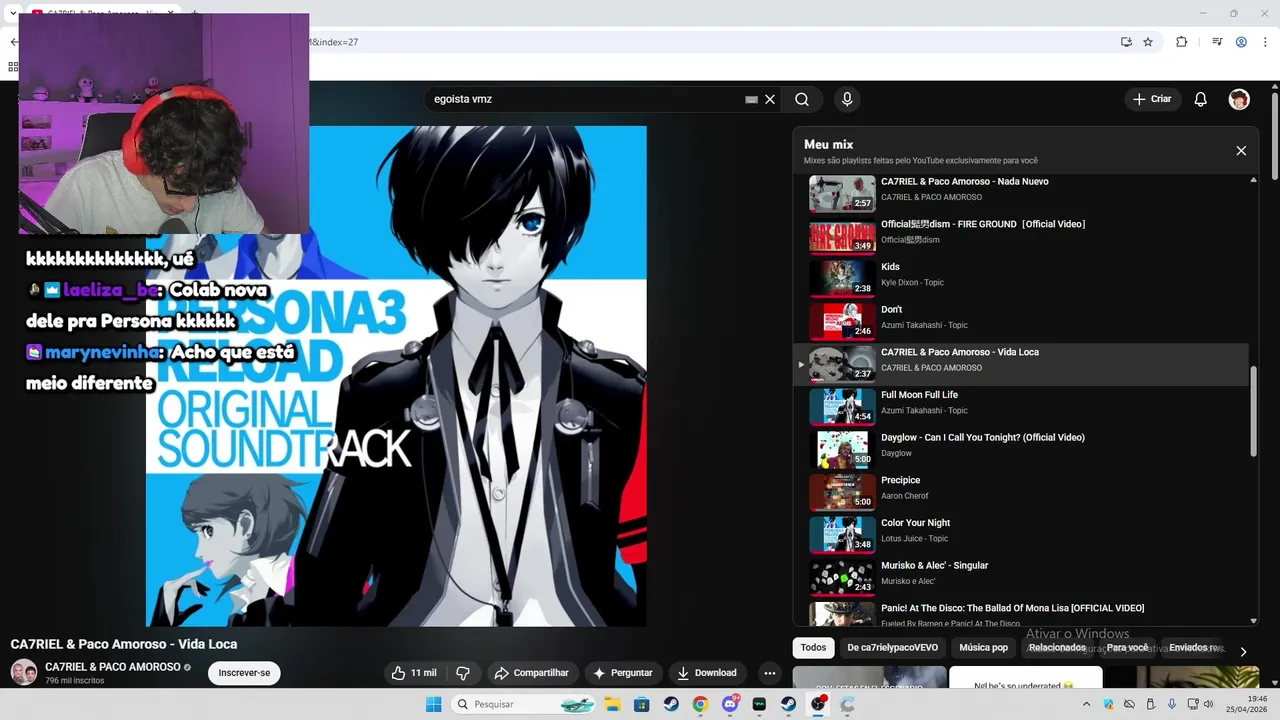Select the De ca7rielypacoVEVO chip
This screenshot has height=720, width=1280.
coord(892,648)
